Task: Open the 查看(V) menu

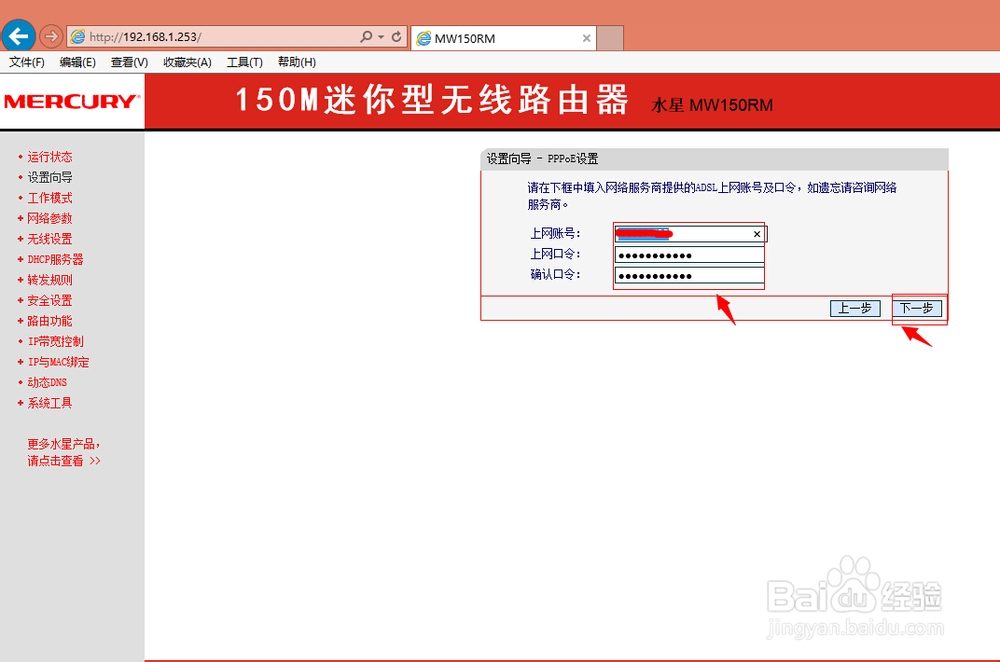Action: coord(129,62)
